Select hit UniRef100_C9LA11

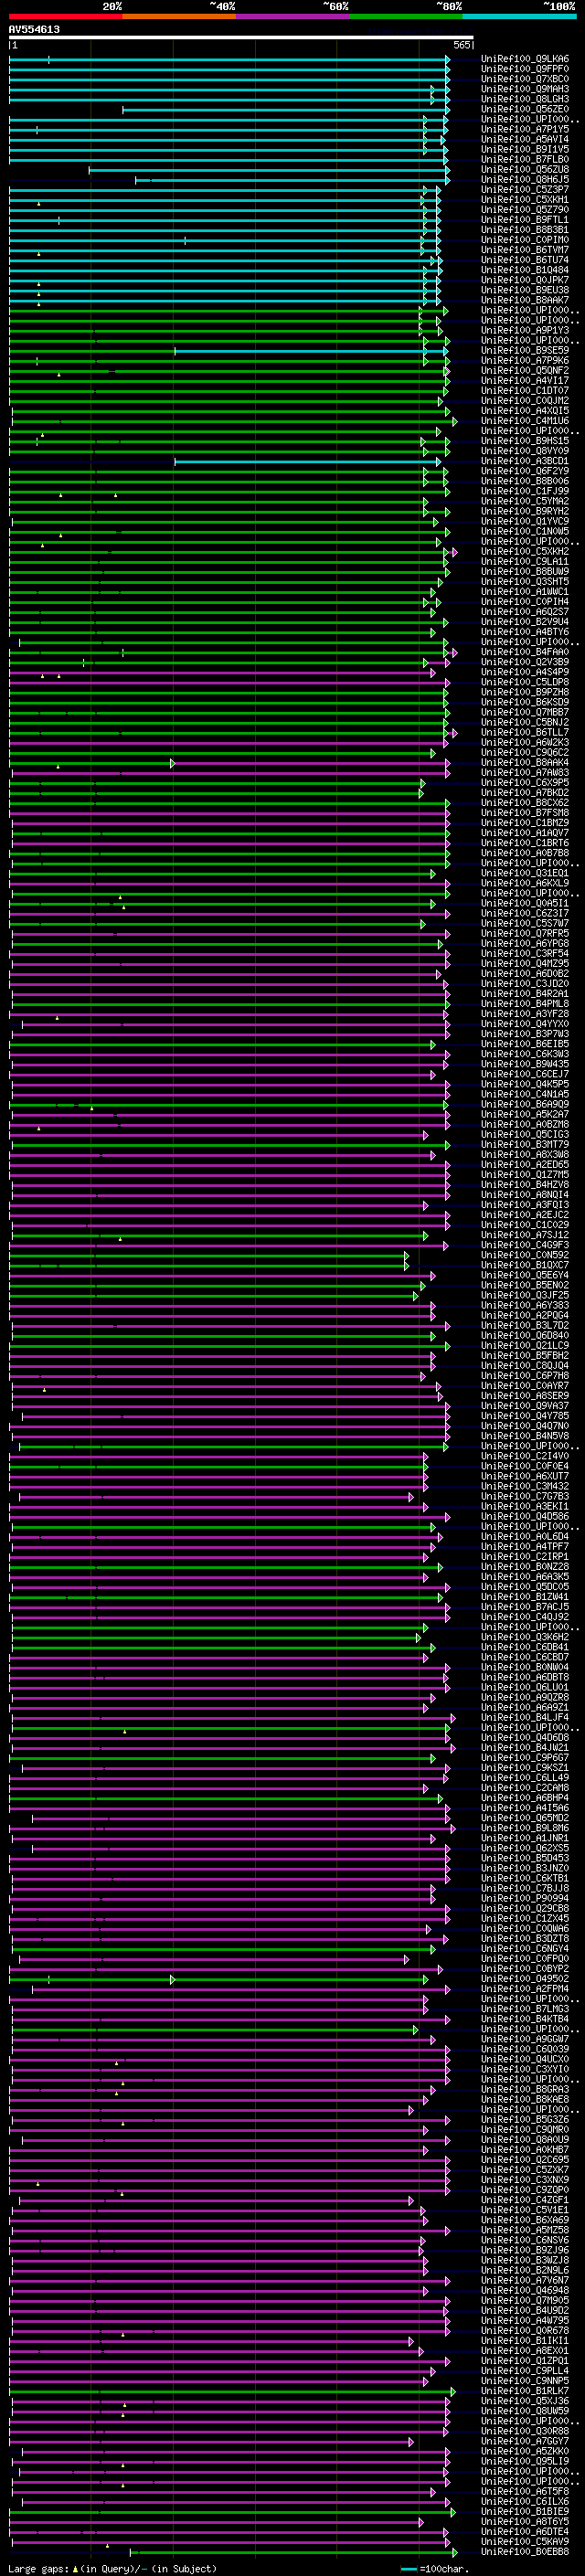[525, 561]
